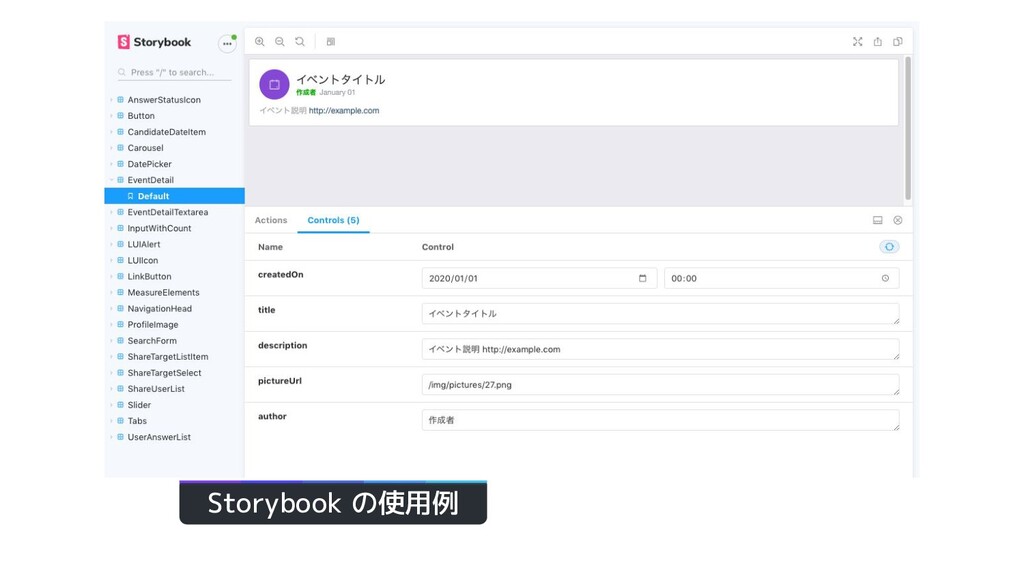The height and width of the screenshot is (576, 1024).
Task: Click the Control column header
Action: [438, 247]
